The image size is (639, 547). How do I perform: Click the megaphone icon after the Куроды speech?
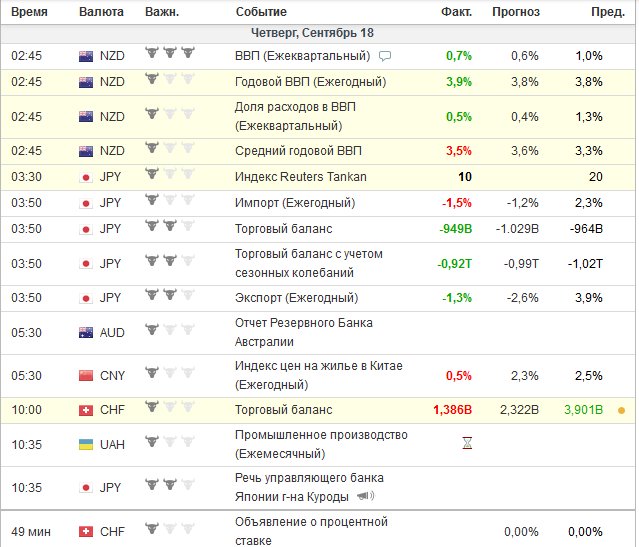pos(365,496)
